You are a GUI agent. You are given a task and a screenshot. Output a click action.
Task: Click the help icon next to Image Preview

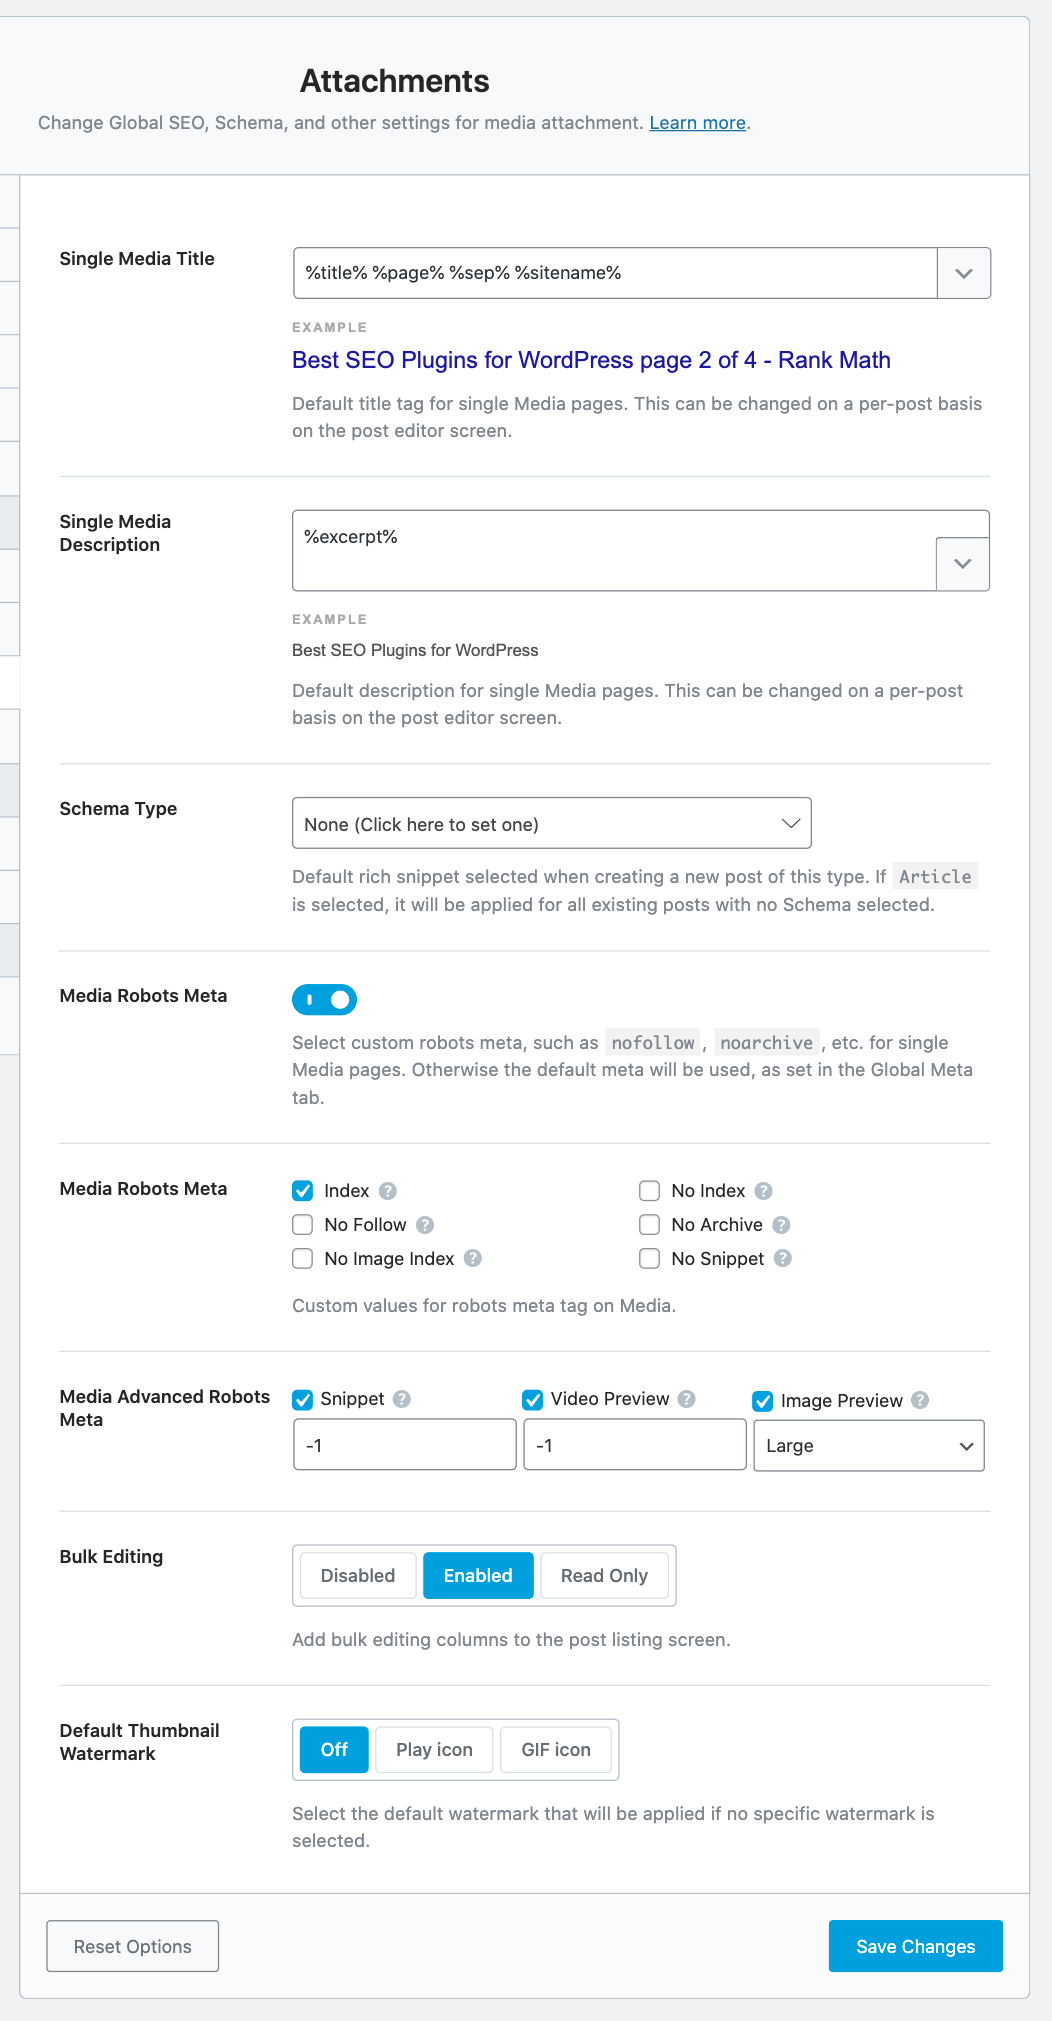coord(919,1399)
